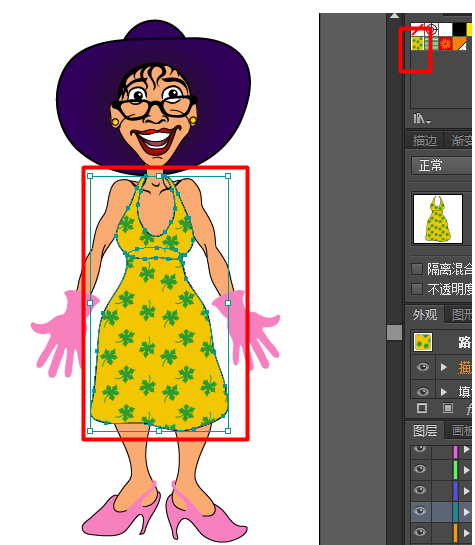Click the top-center handle of dress bounding box

click(x=159, y=176)
